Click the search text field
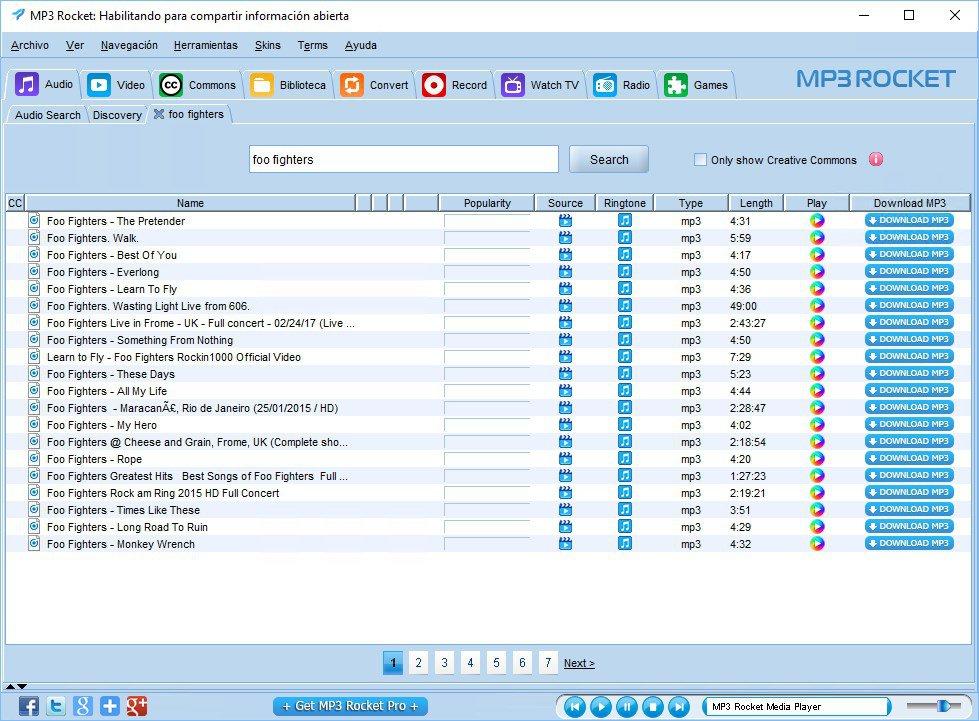 click(403, 159)
